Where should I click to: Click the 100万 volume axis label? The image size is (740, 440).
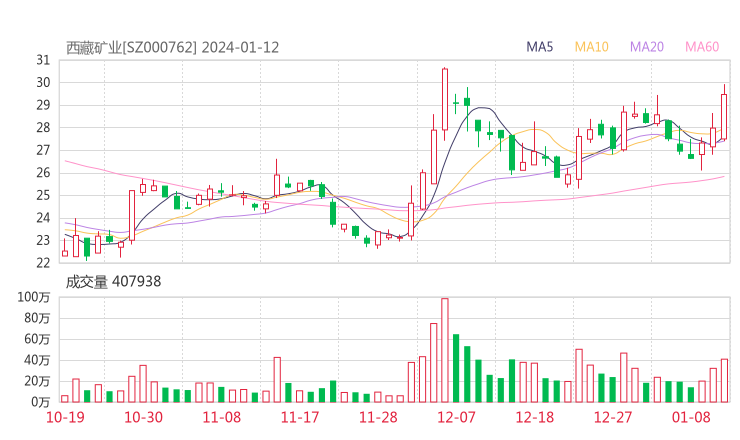click(34, 297)
